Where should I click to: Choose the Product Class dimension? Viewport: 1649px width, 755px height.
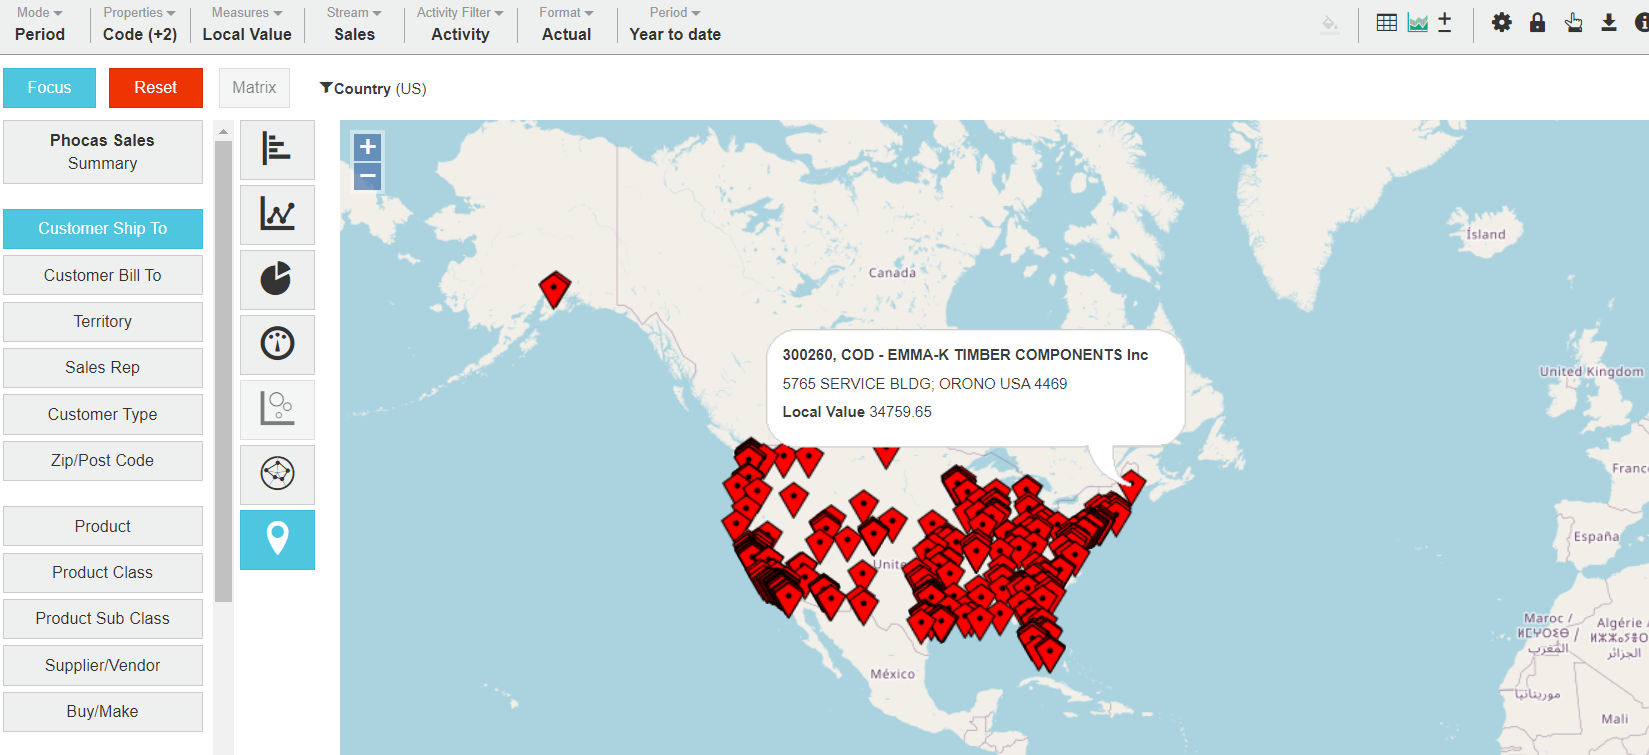(103, 573)
